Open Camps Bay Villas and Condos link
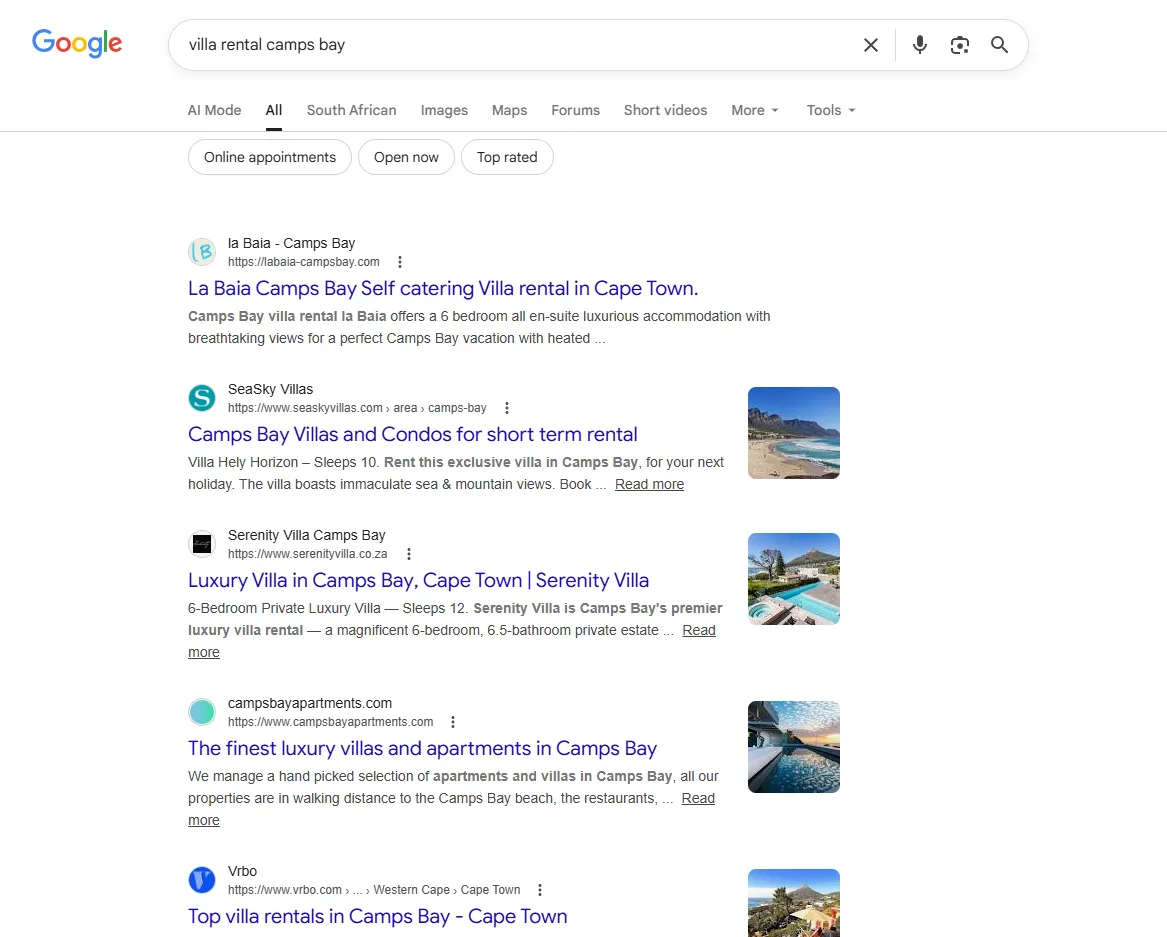 (412, 434)
